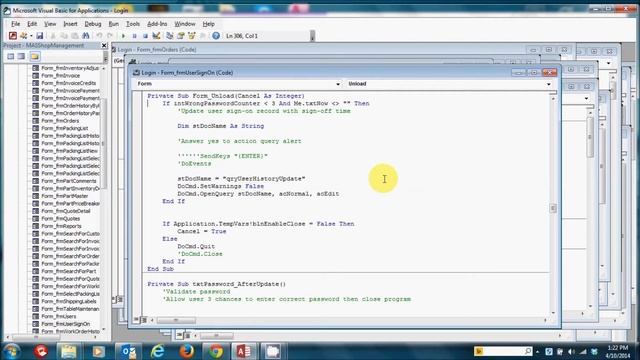Select Form_frmInvoiceCredits in project tree
This screenshot has height=360, width=640.
(69, 83)
